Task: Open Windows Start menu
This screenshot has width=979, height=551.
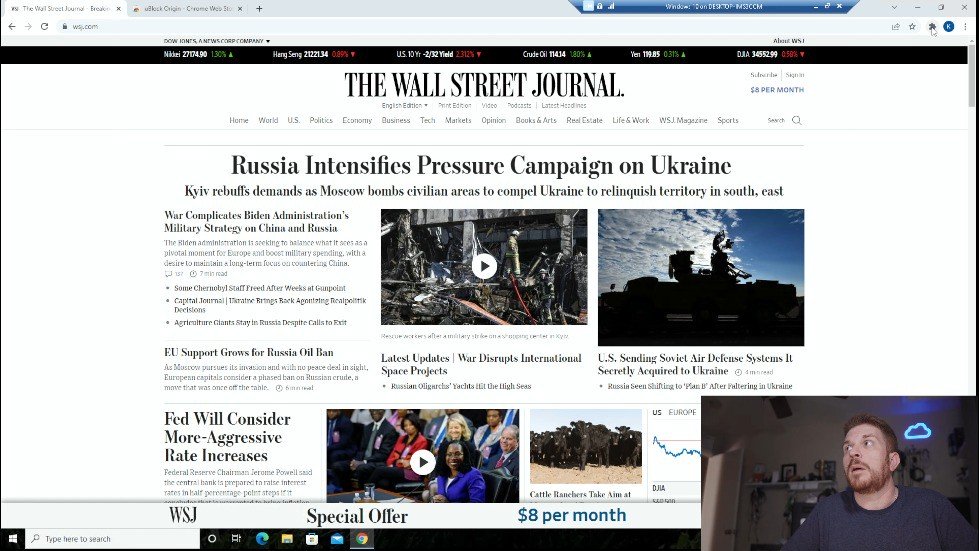Action: coord(13,539)
